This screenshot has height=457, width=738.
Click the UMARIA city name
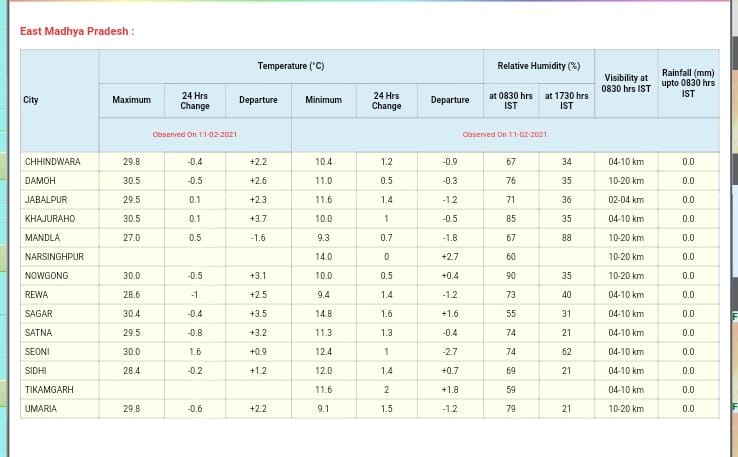point(41,409)
